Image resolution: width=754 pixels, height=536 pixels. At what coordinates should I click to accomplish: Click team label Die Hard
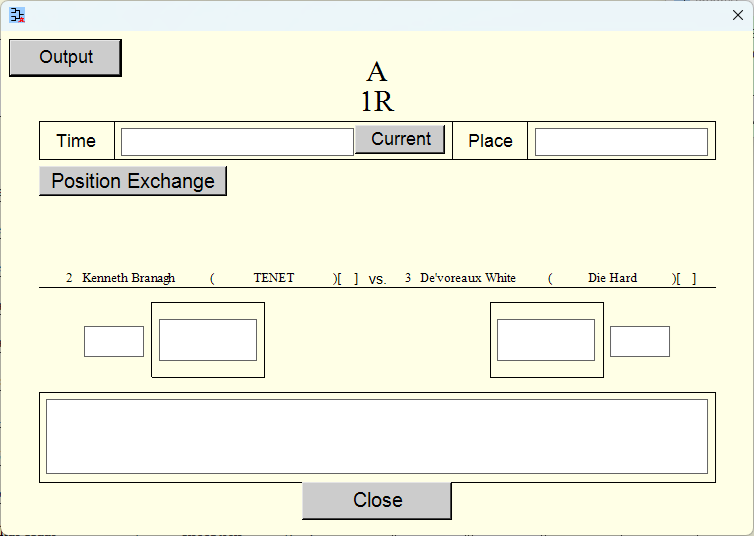click(x=612, y=278)
